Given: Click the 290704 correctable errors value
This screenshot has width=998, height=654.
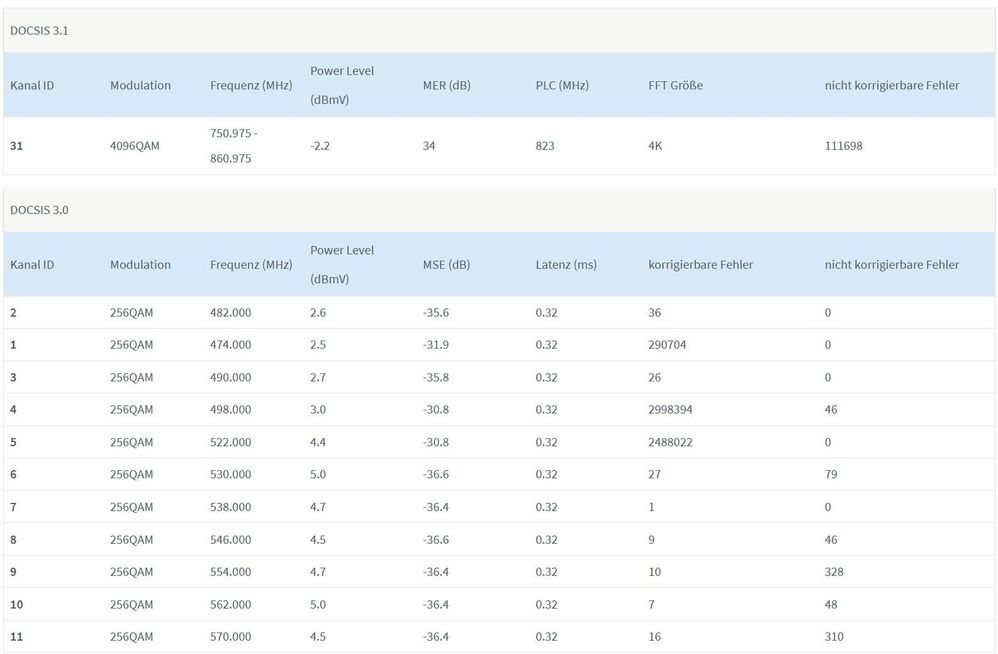Looking at the screenshot, I should pos(667,345).
